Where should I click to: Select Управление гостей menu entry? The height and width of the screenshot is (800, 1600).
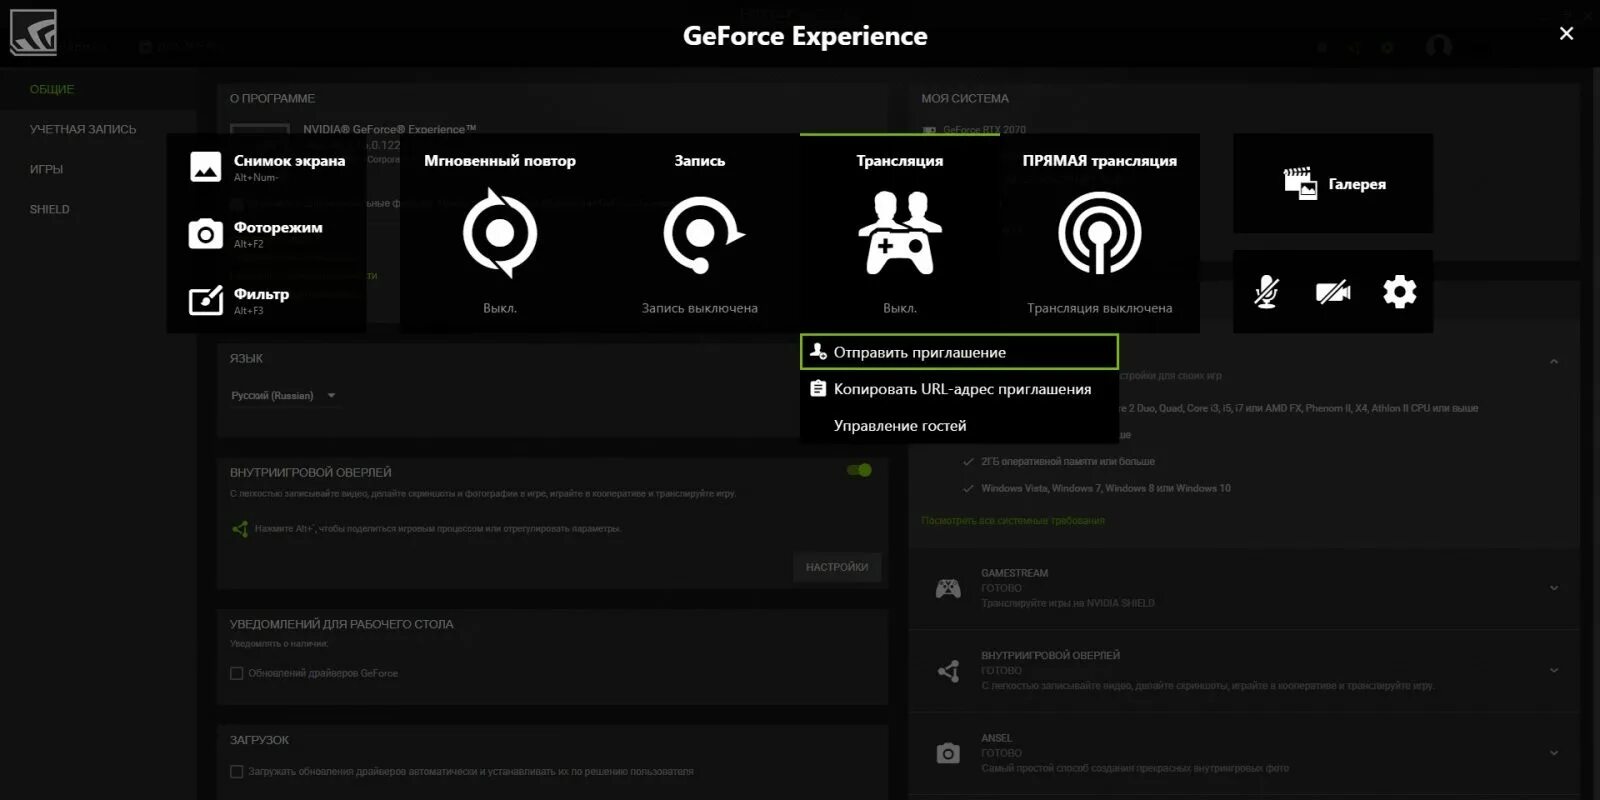(x=959, y=426)
